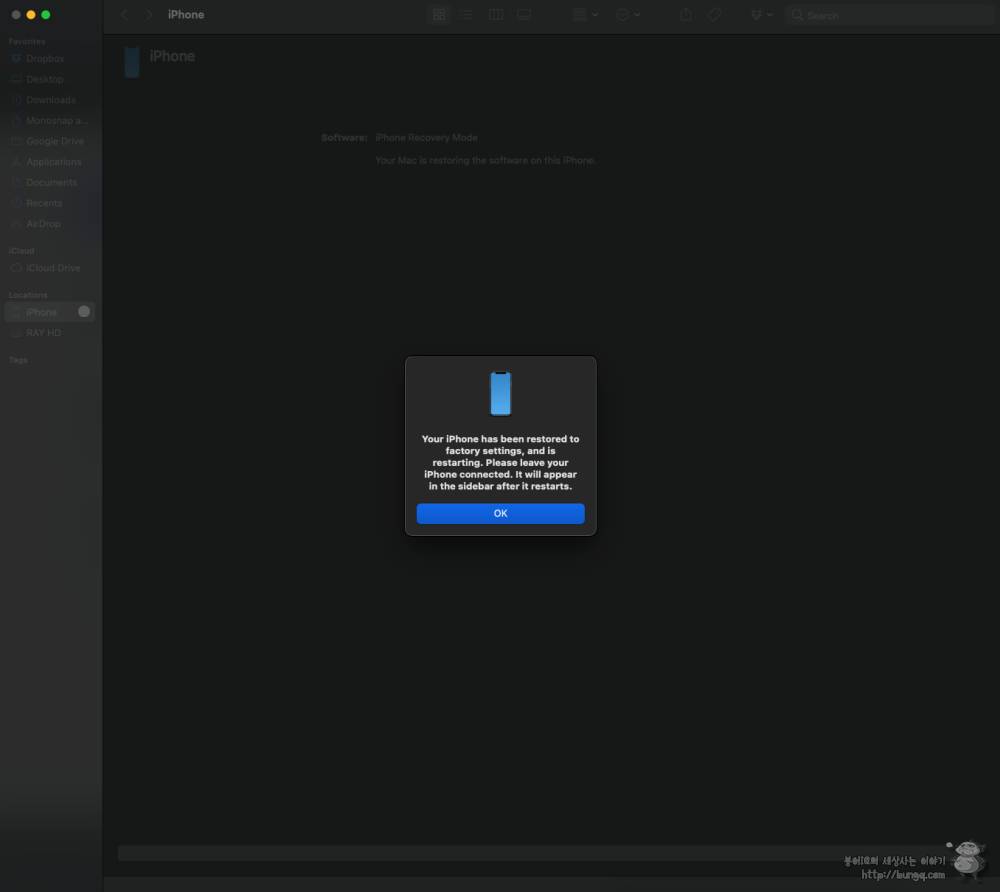Click the 'iPhone Recovery Mode' text
1000x892 pixels.
click(426, 138)
